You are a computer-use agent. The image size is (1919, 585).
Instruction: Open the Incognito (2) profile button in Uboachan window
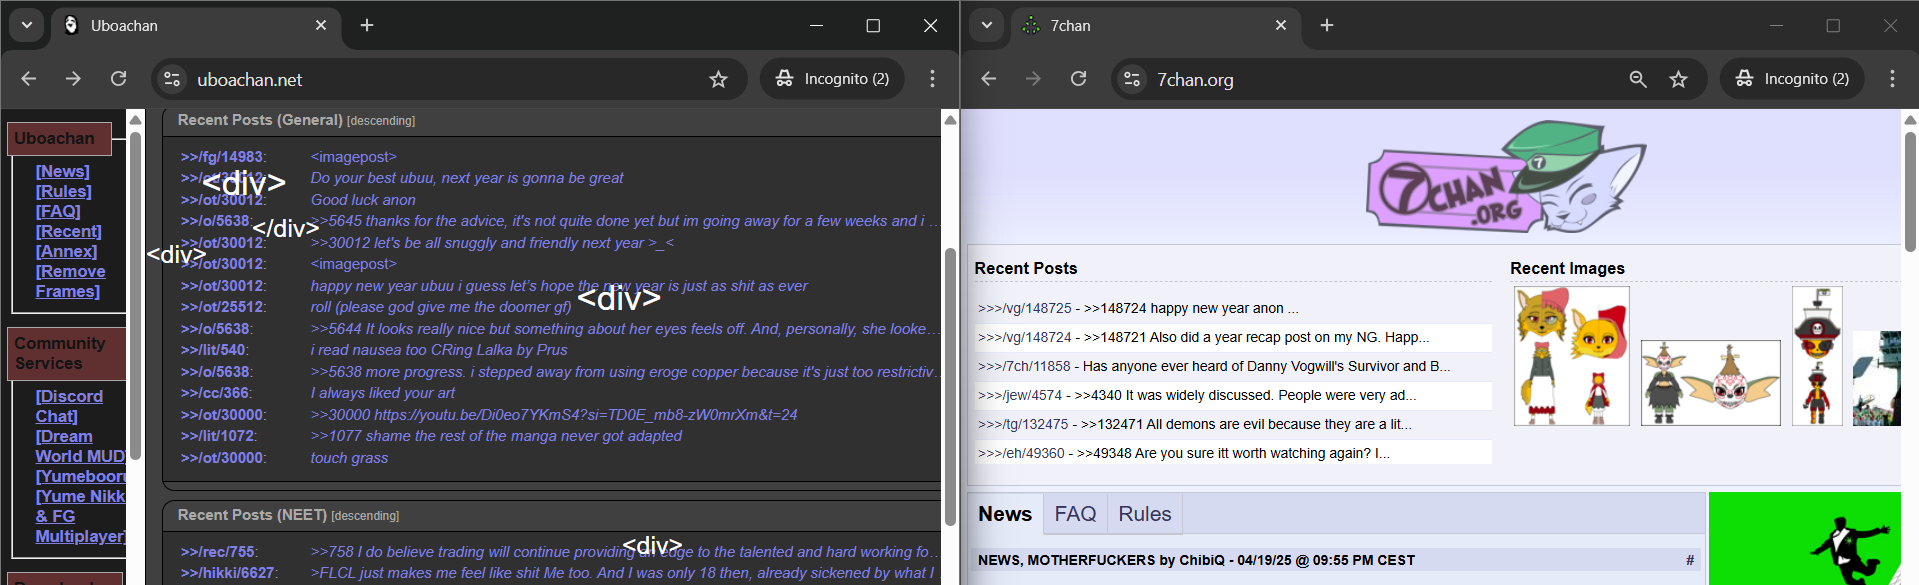point(832,79)
